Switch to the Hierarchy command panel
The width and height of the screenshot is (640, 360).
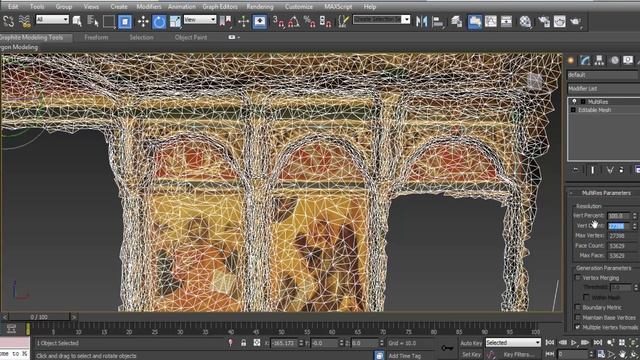point(599,60)
